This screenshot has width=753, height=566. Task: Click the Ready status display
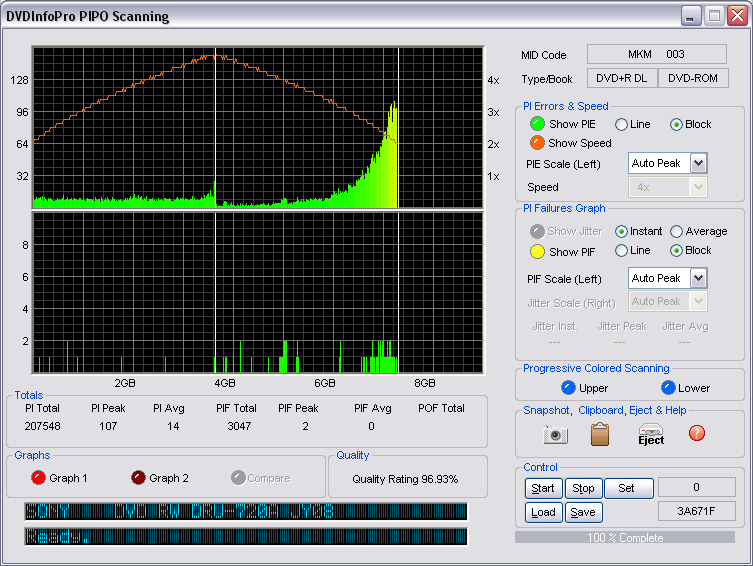pos(246,536)
